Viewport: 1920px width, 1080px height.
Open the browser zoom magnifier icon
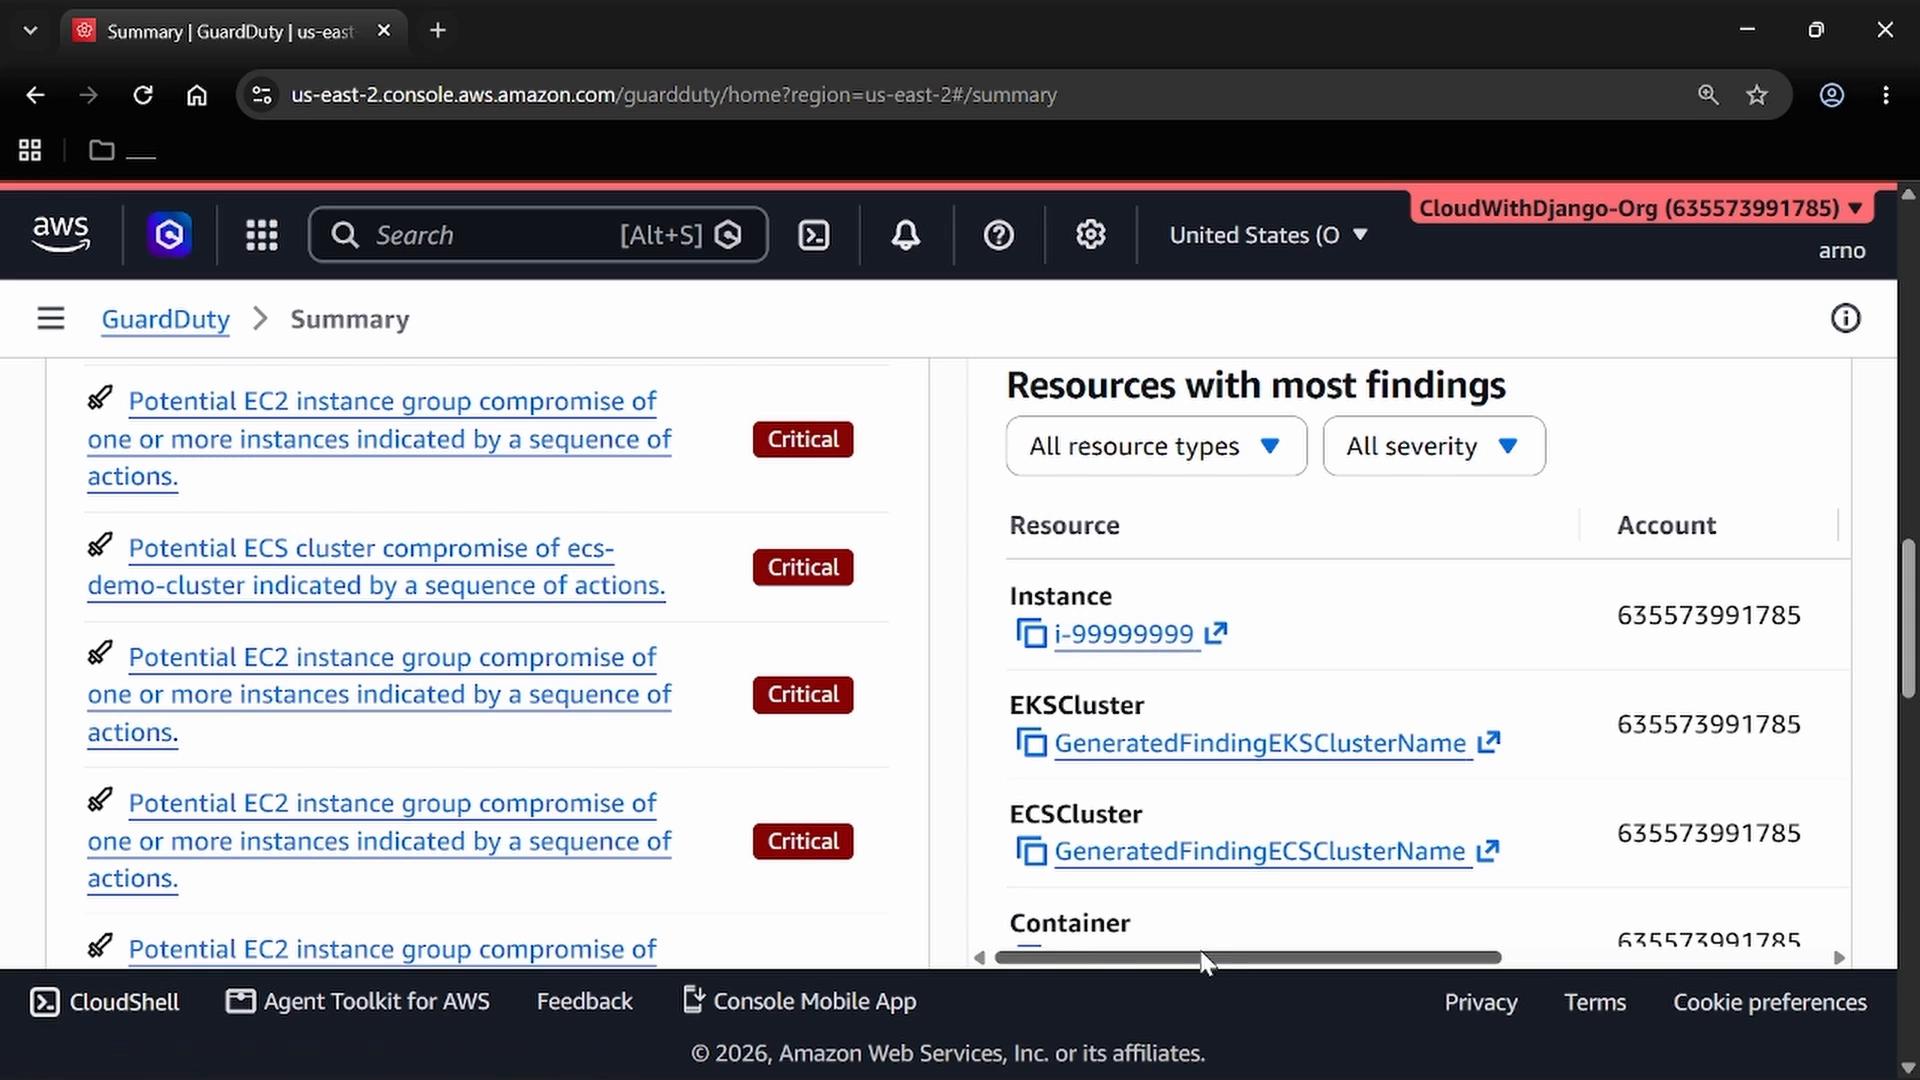pos(1708,95)
